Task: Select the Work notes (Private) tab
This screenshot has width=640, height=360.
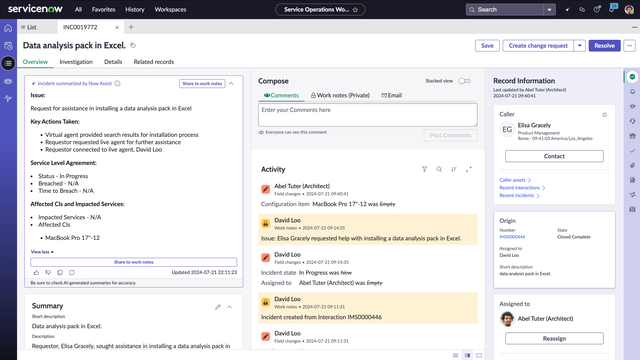Action: (x=340, y=95)
